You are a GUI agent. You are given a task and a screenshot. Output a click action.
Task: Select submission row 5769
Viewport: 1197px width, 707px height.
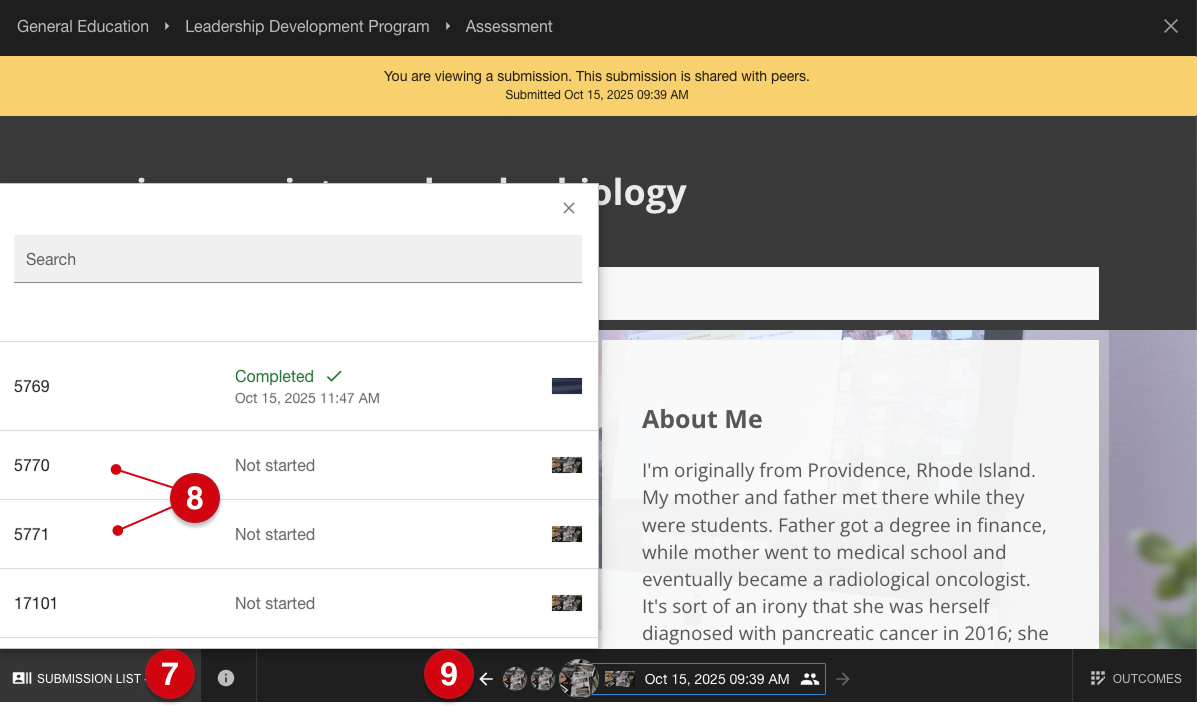point(298,386)
